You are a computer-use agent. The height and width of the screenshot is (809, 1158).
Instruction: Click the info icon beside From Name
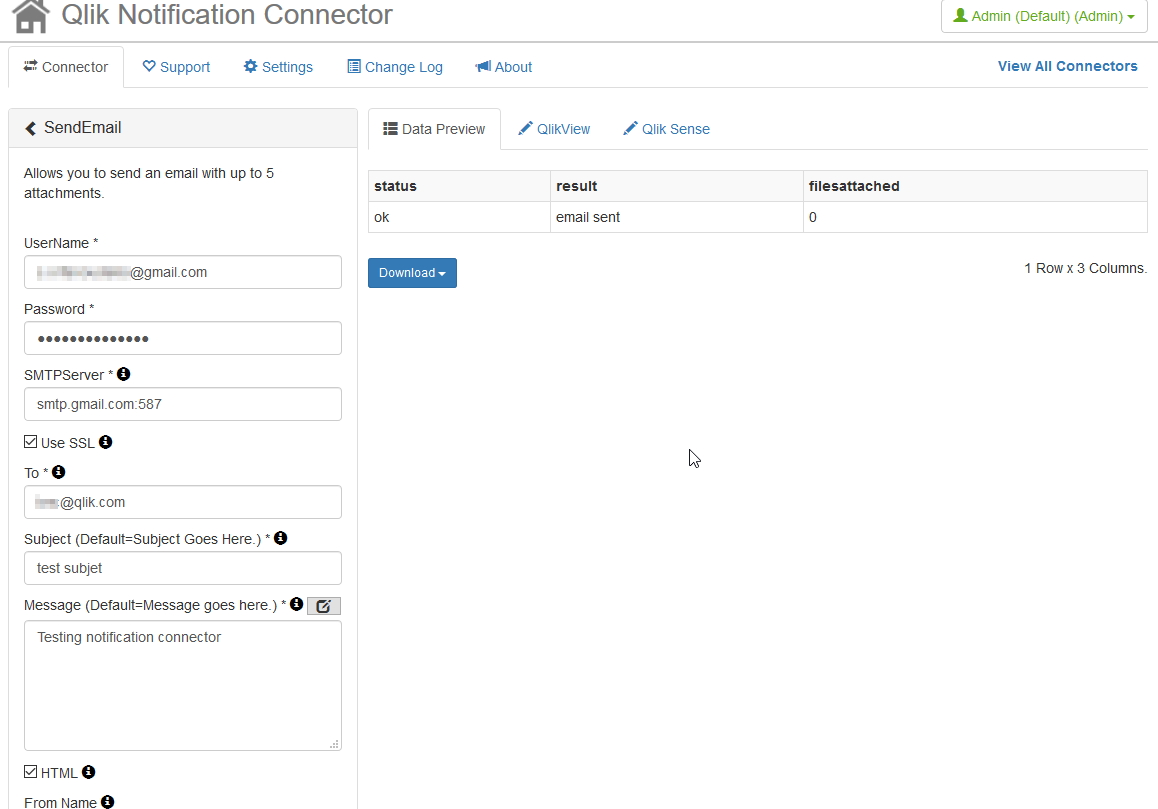[x=107, y=801]
